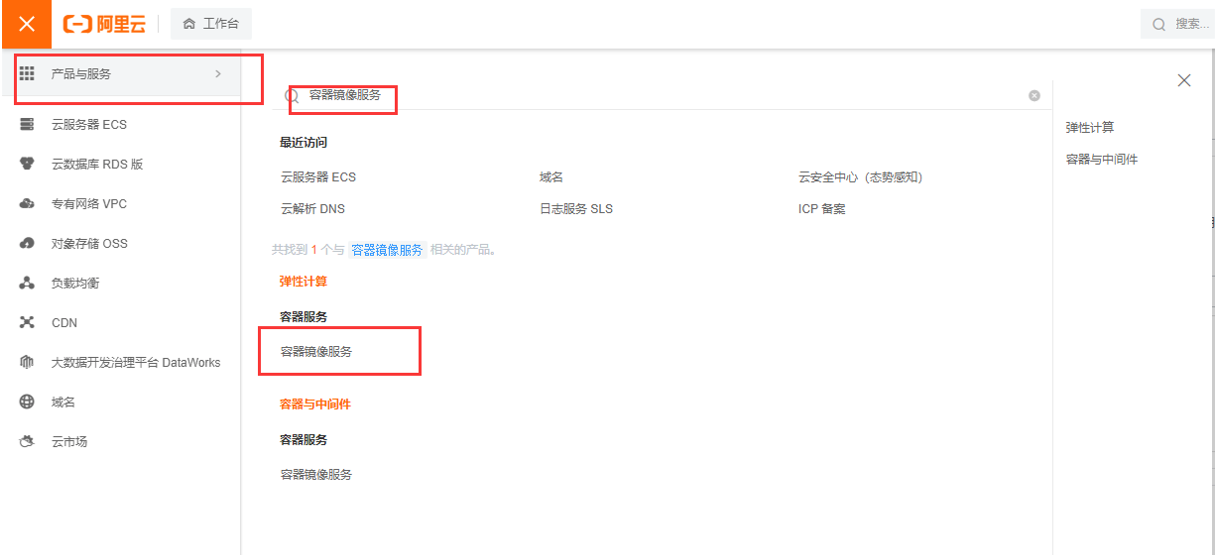Open 容器镜像服务 under 弹性计算

pyautogui.click(x=316, y=352)
